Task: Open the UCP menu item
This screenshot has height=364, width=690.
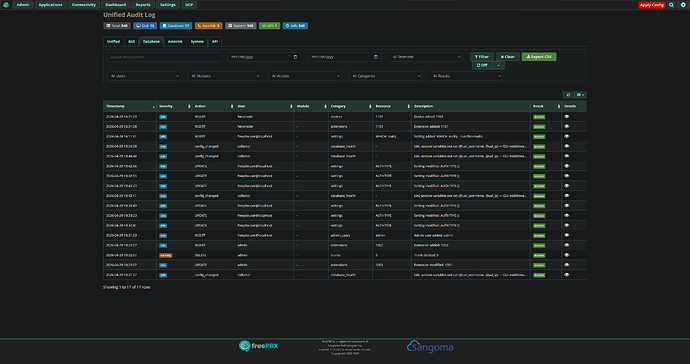Action: tap(189, 5)
